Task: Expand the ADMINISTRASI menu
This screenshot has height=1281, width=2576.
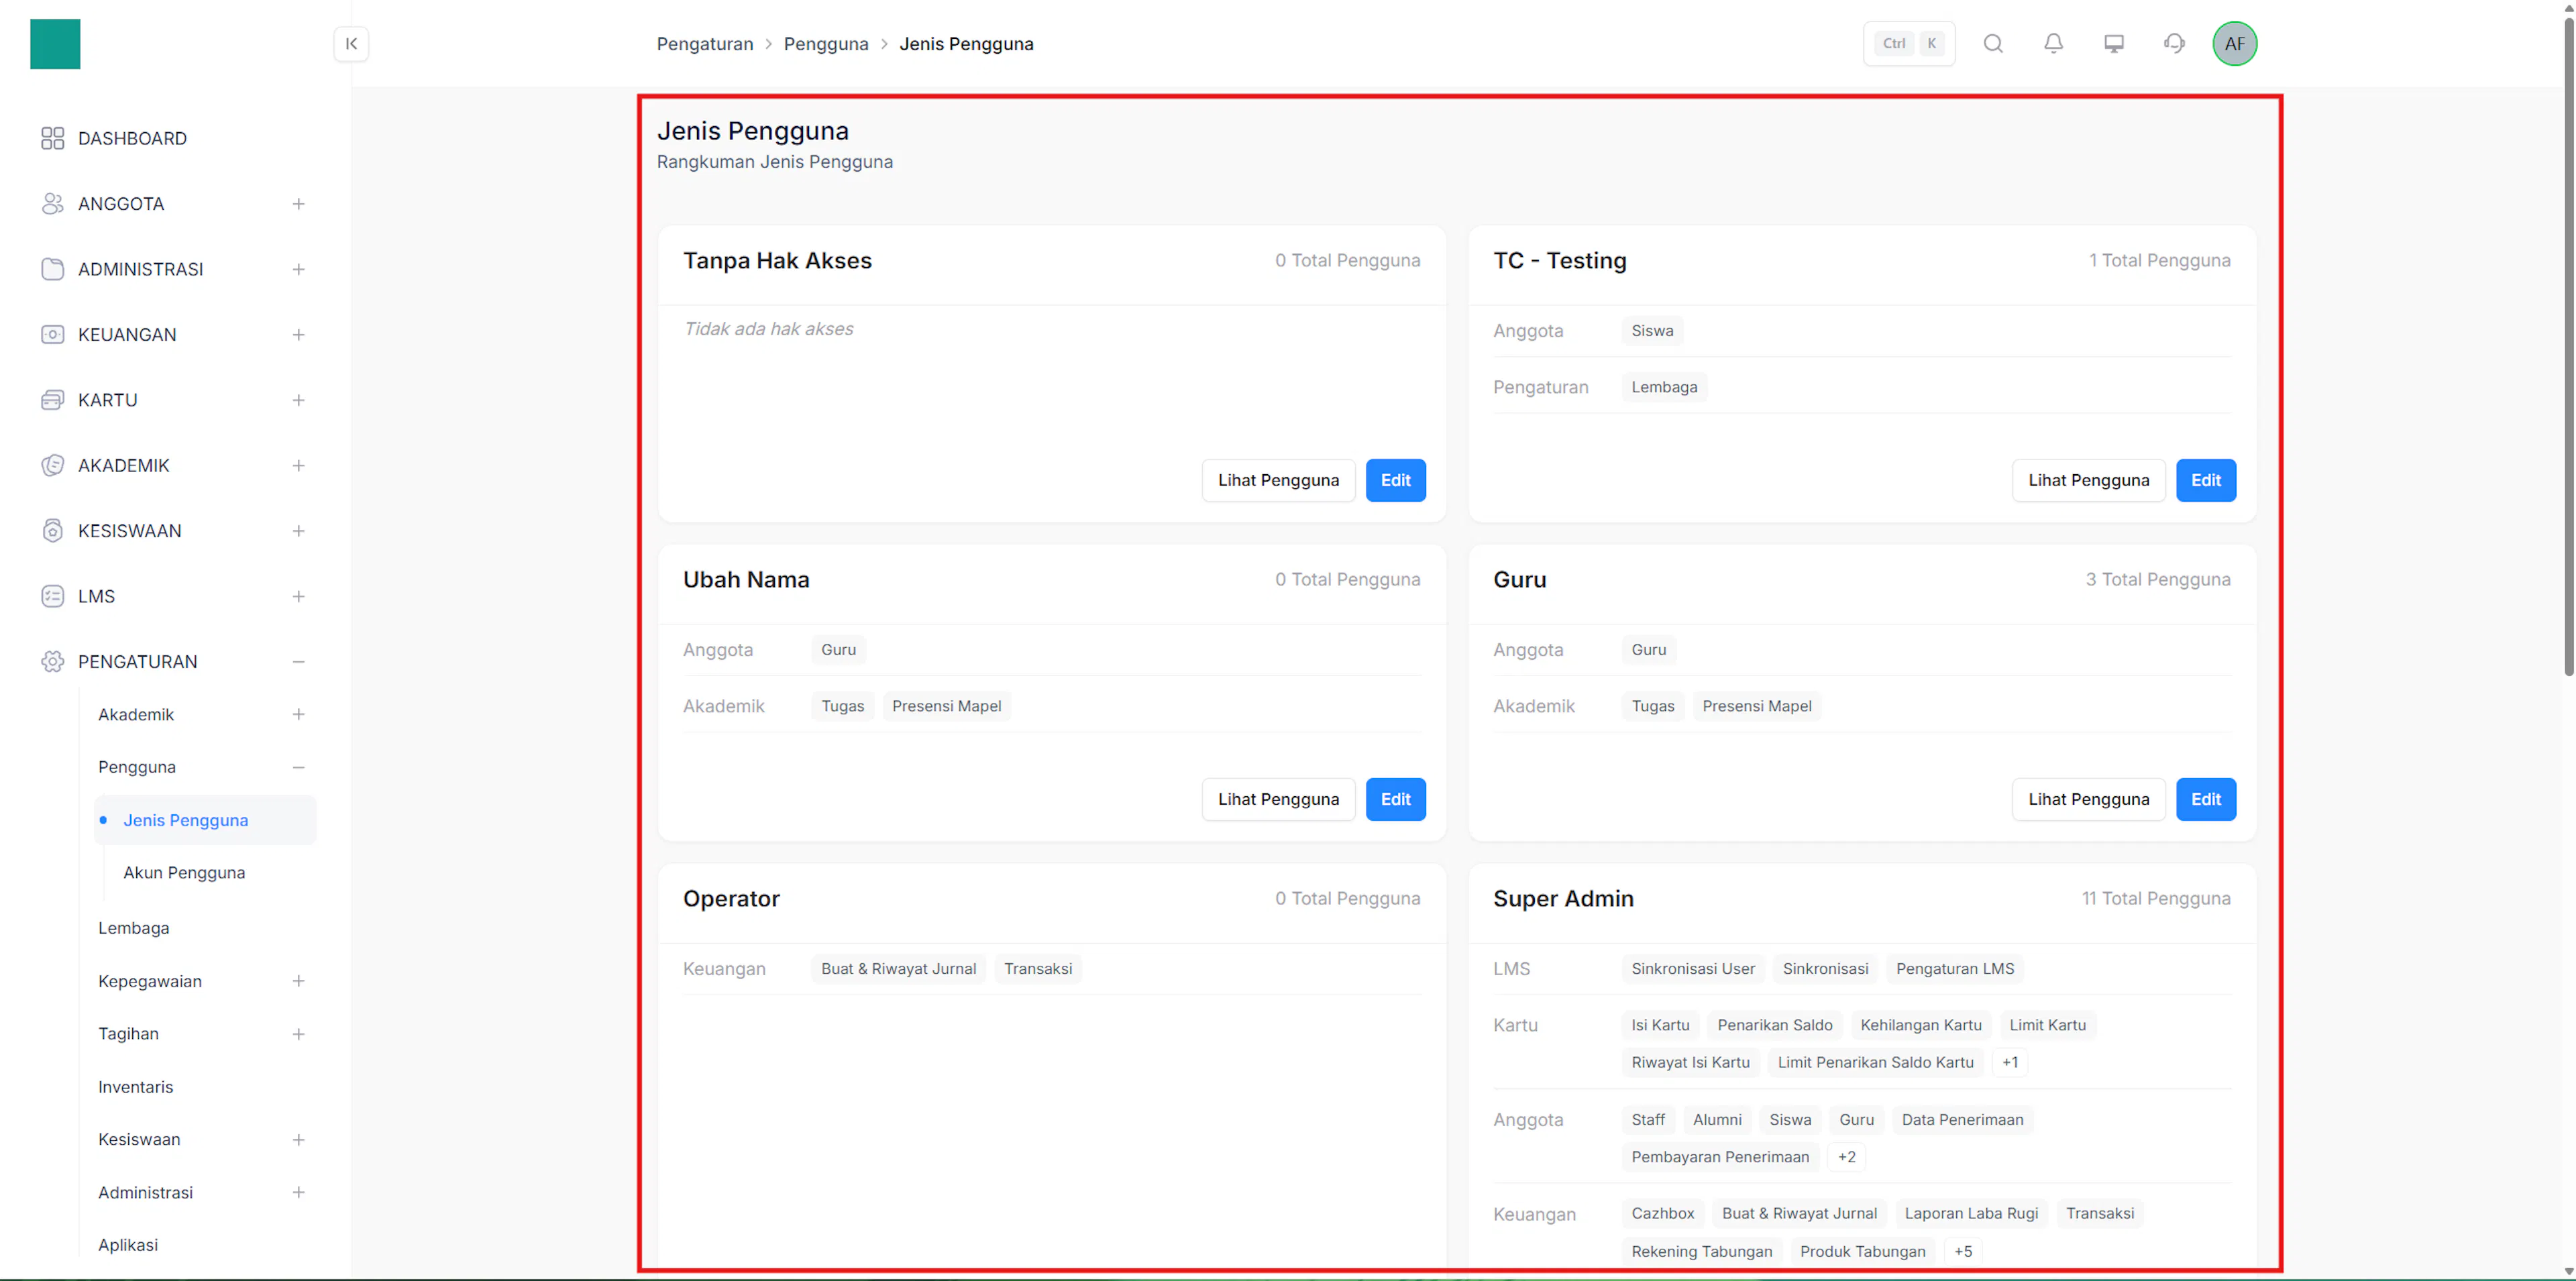Action: [x=298, y=269]
